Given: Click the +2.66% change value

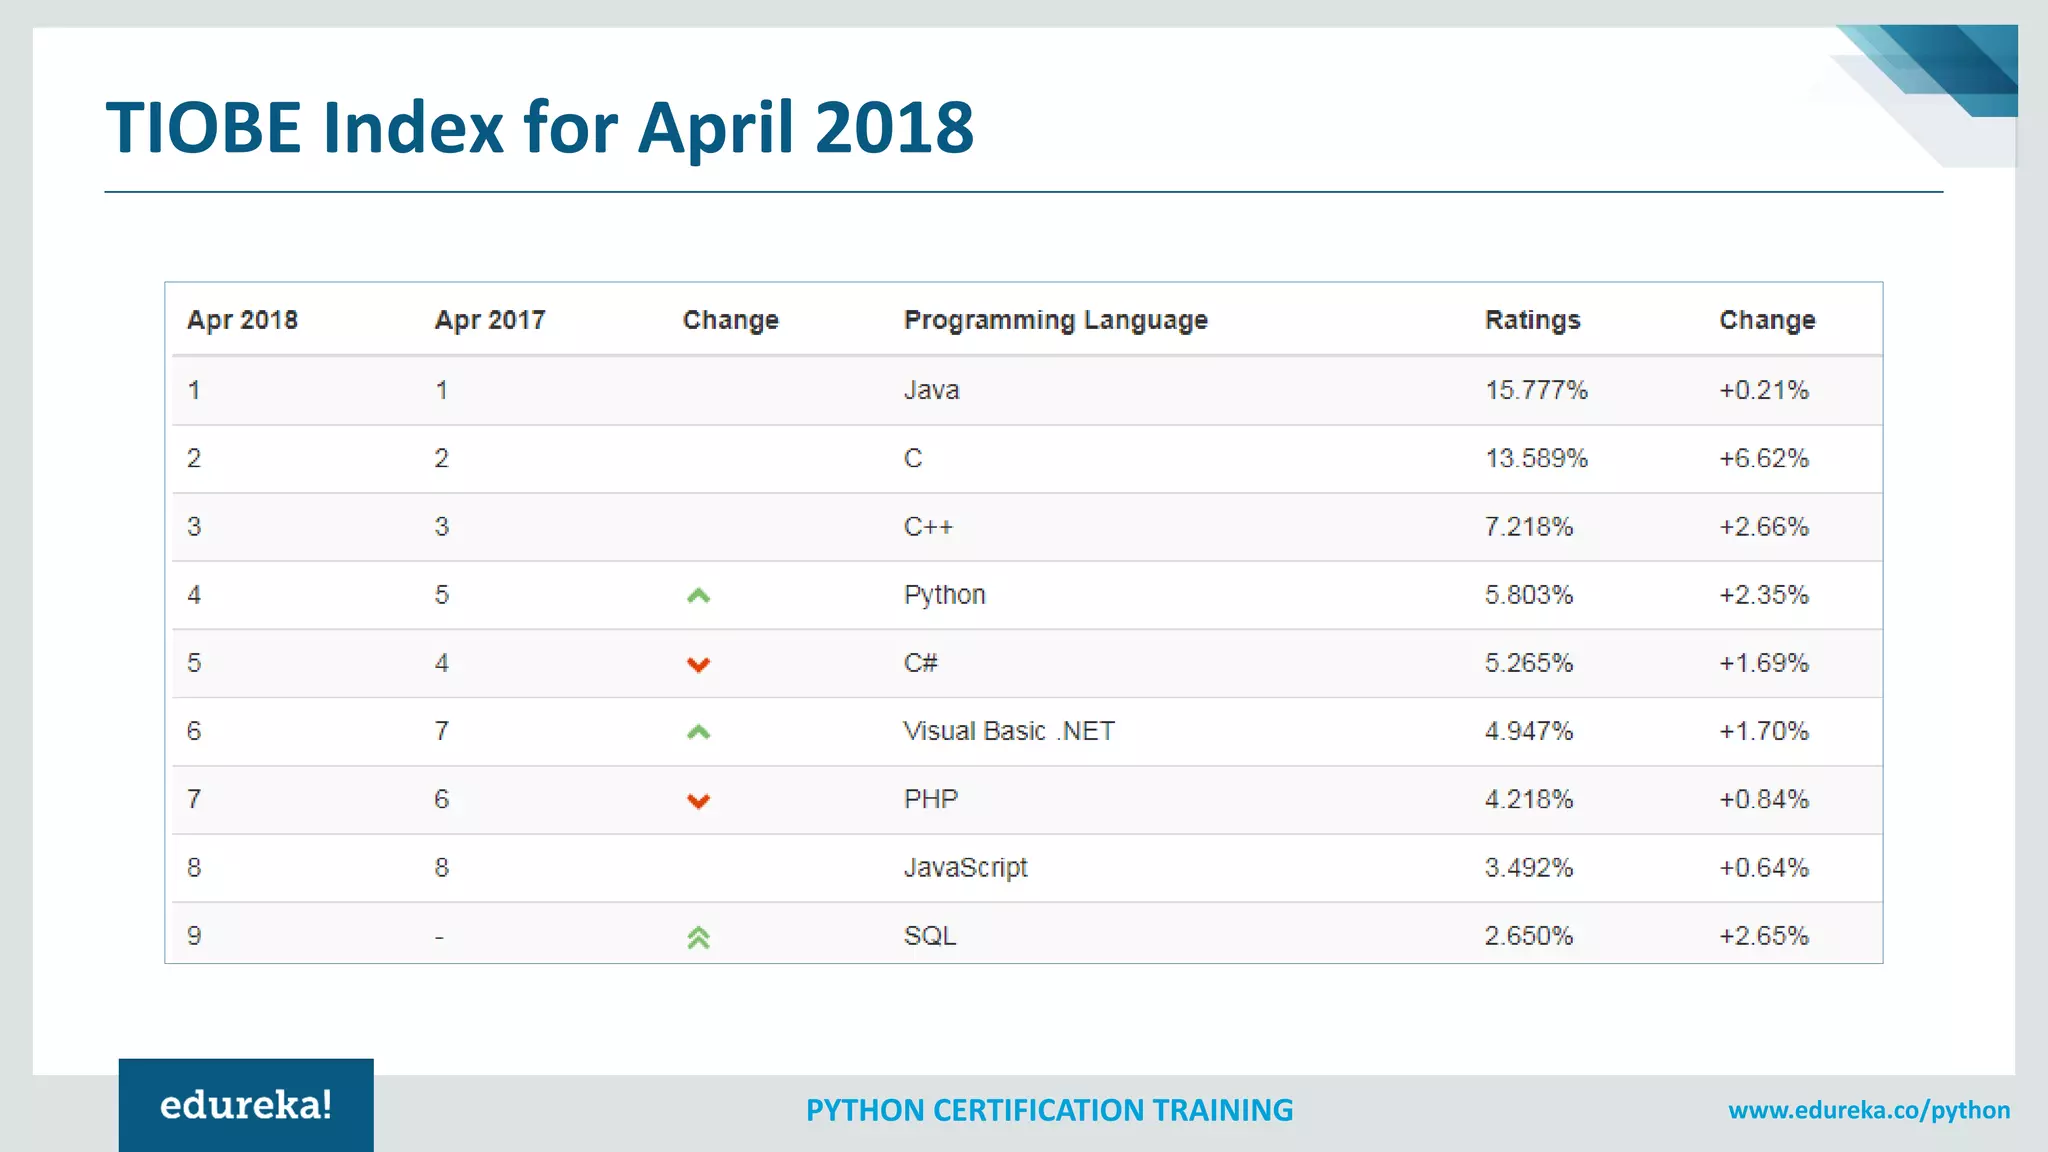Looking at the screenshot, I should click(1764, 527).
